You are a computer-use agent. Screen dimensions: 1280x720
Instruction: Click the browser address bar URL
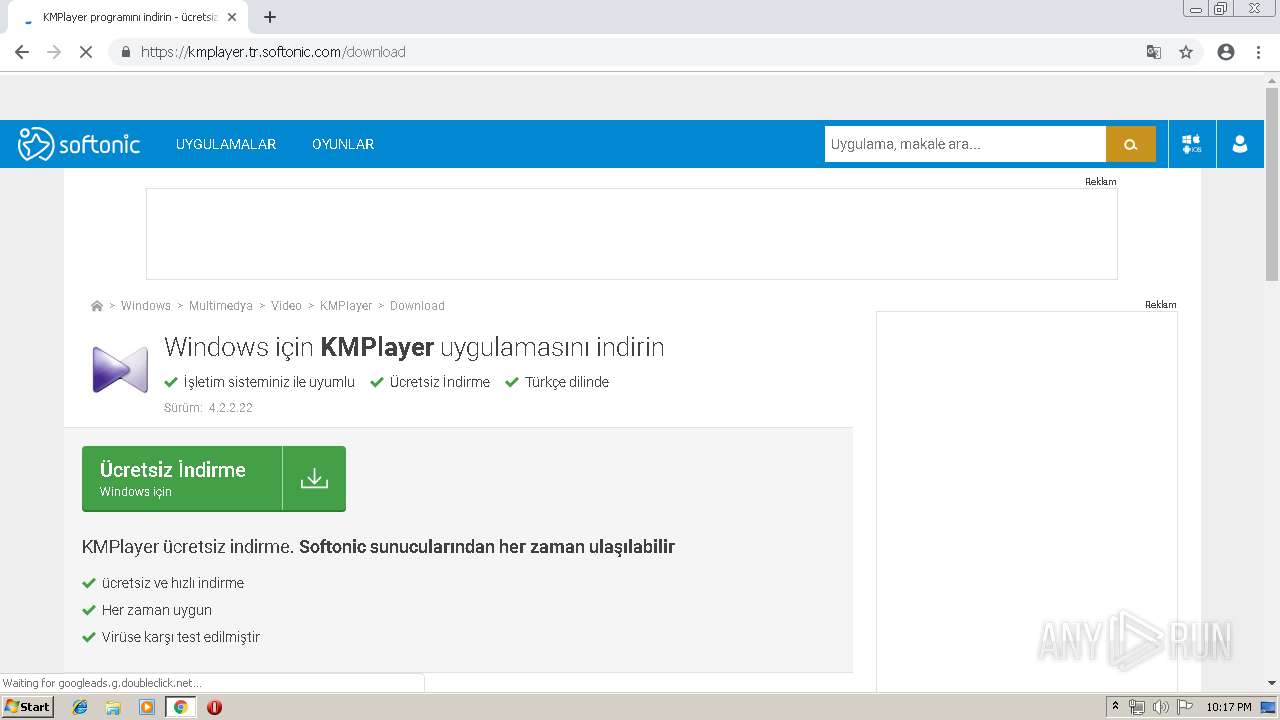[273, 52]
